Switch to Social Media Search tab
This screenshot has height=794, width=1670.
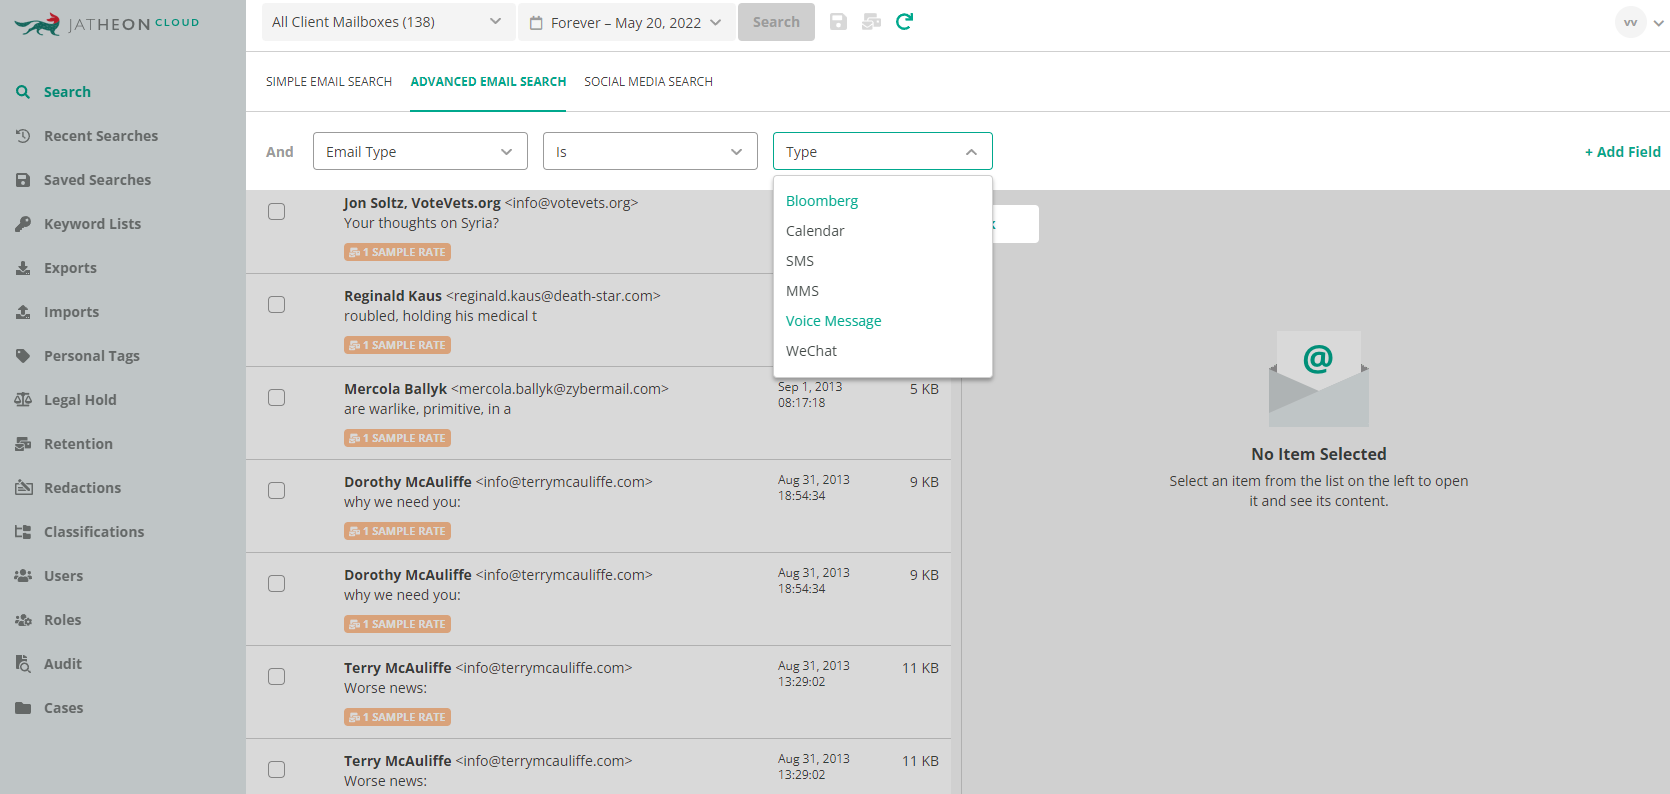pos(648,82)
